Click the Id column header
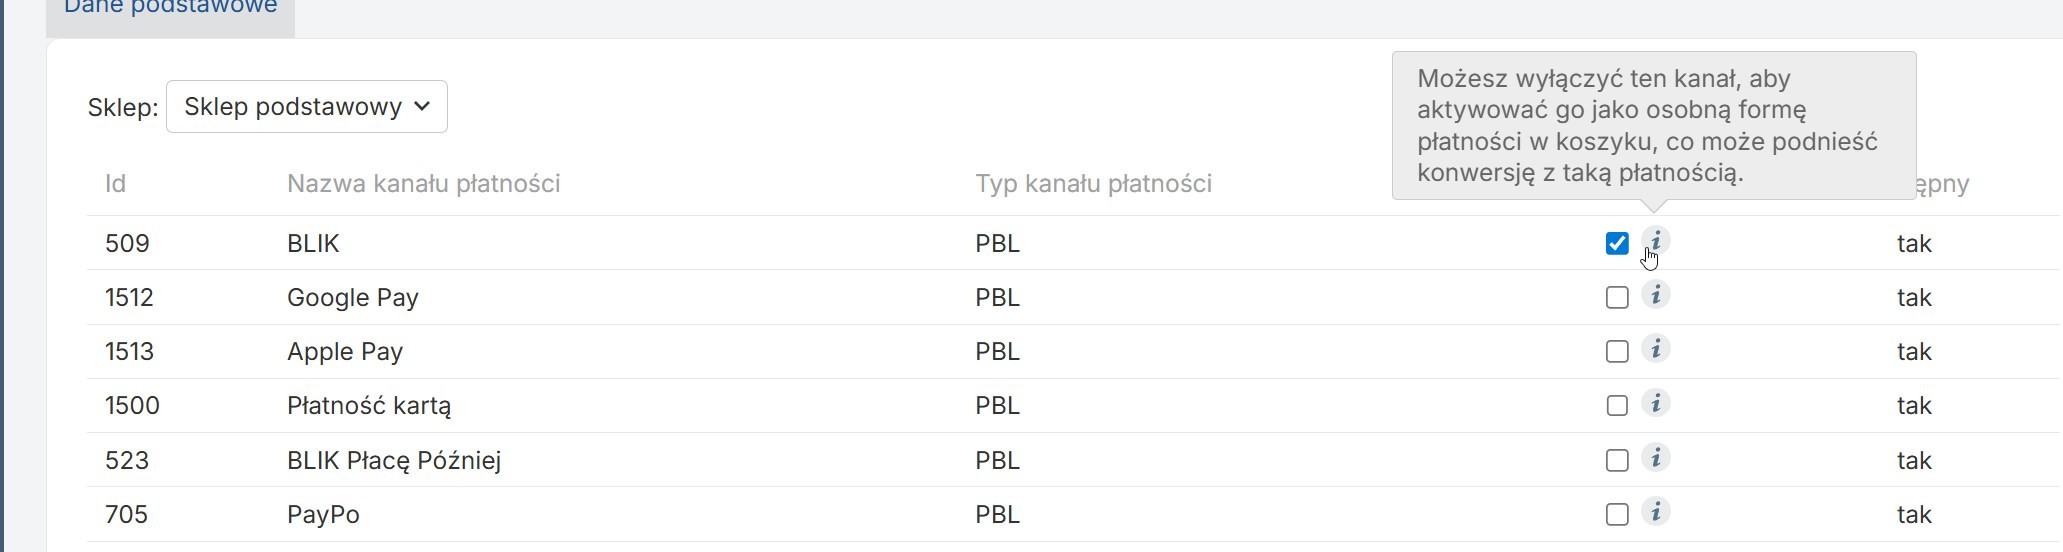Viewport: 2063px width, 552px height. 115,184
